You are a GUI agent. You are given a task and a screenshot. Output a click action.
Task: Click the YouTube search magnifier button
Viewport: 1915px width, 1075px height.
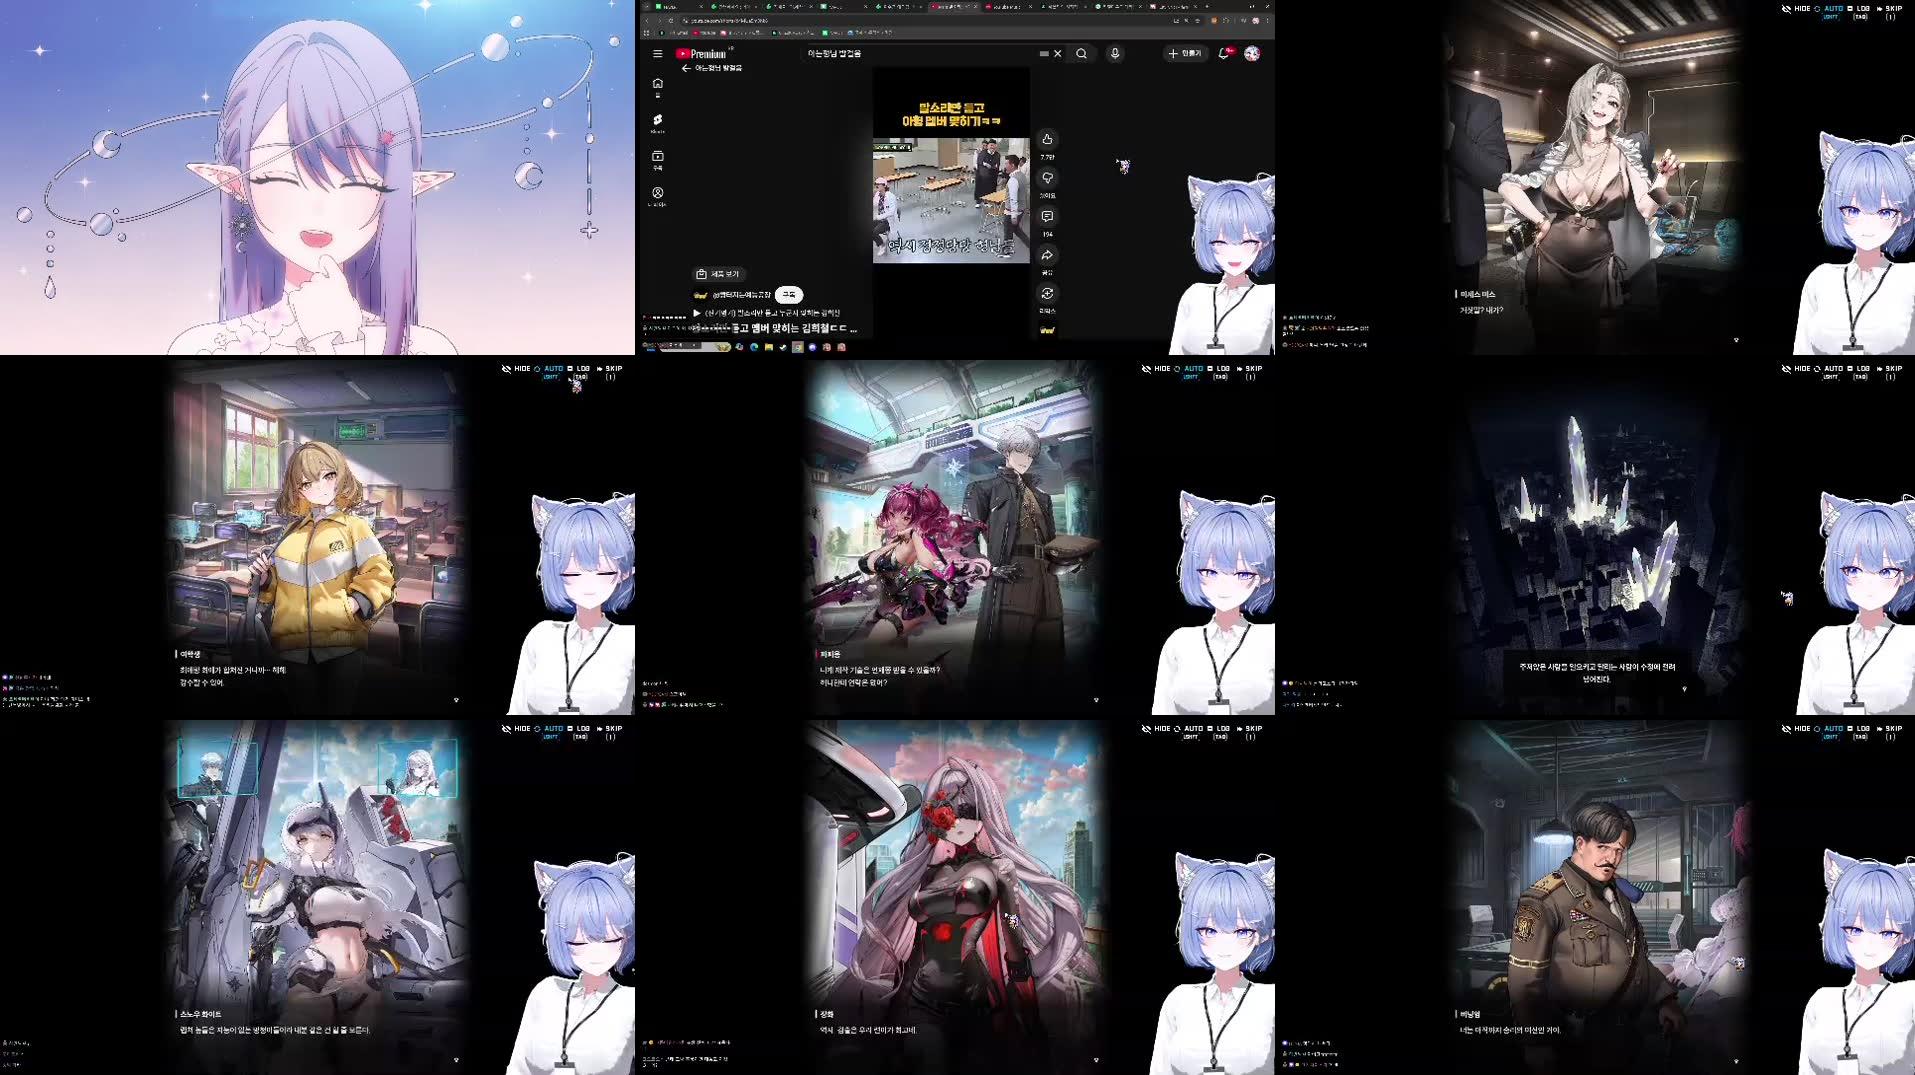tap(1081, 54)
